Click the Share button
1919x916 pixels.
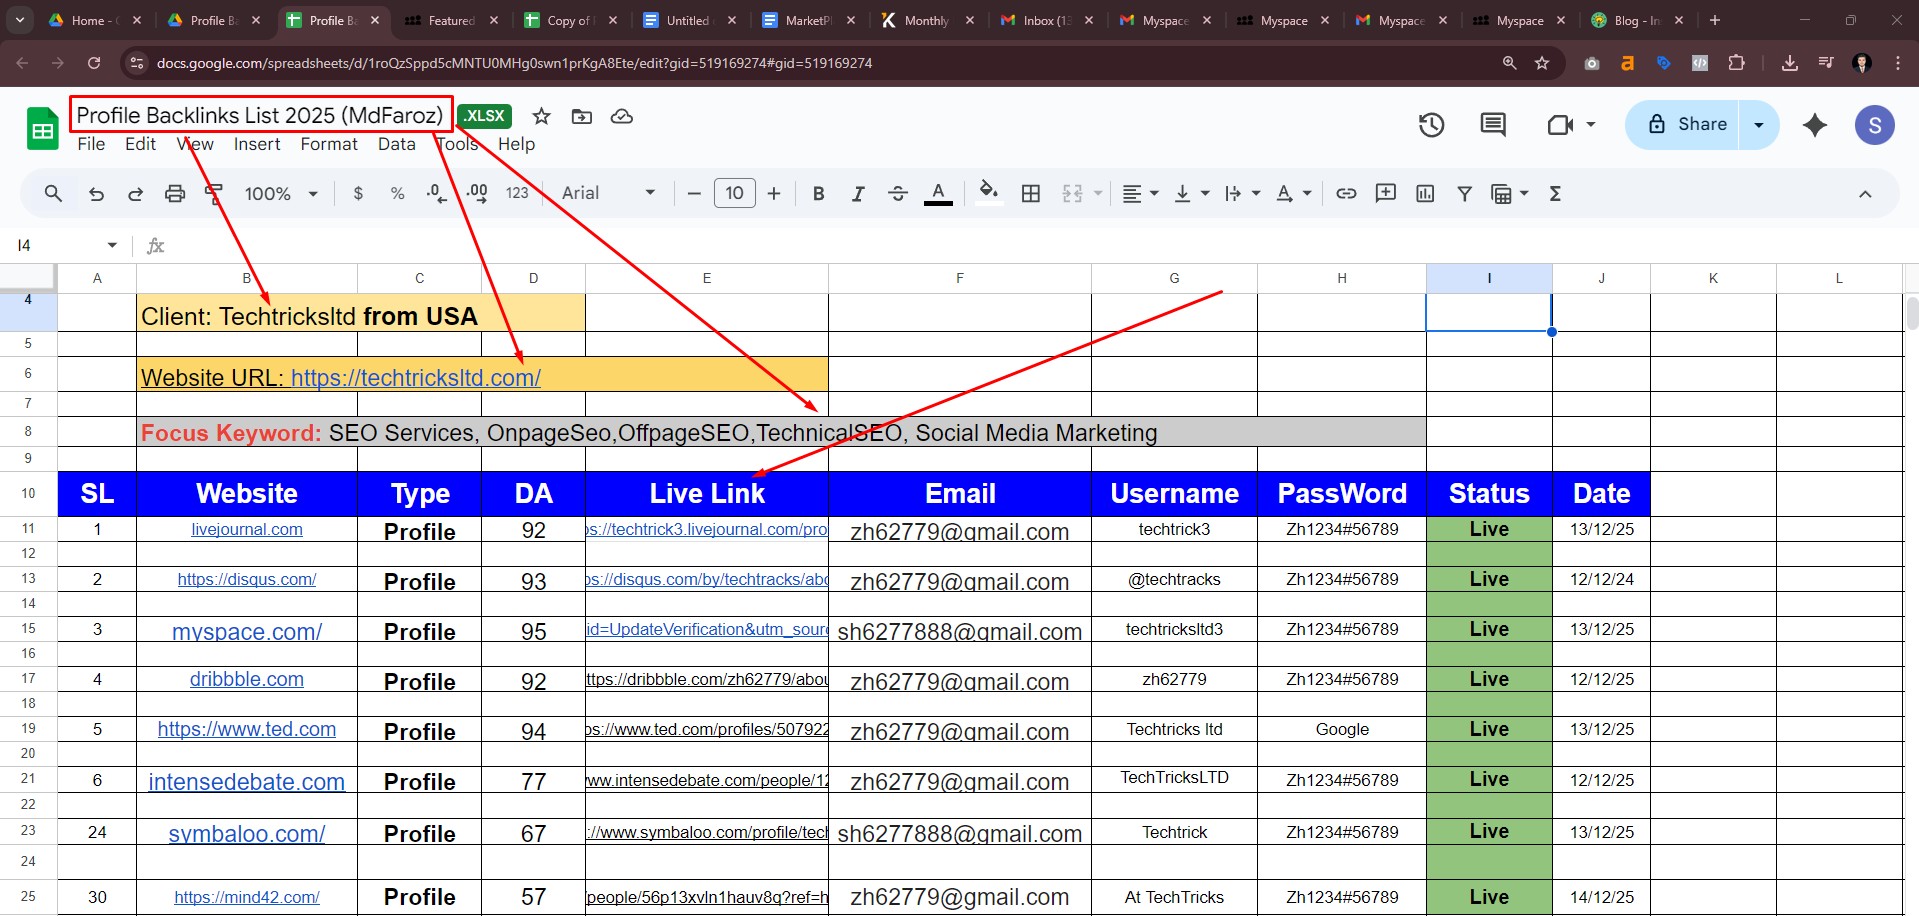point(1688,125)
